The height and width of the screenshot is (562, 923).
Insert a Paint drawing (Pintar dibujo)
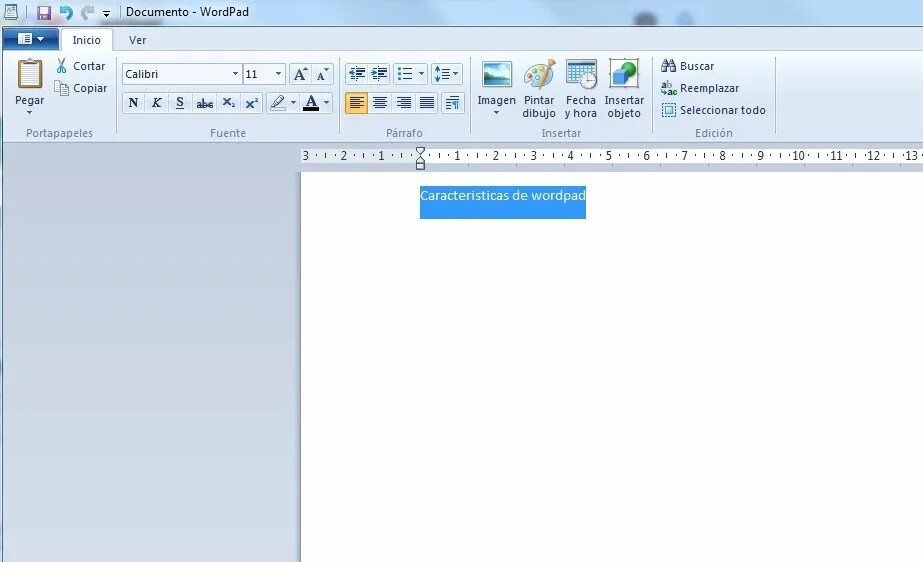coord(539,88)
